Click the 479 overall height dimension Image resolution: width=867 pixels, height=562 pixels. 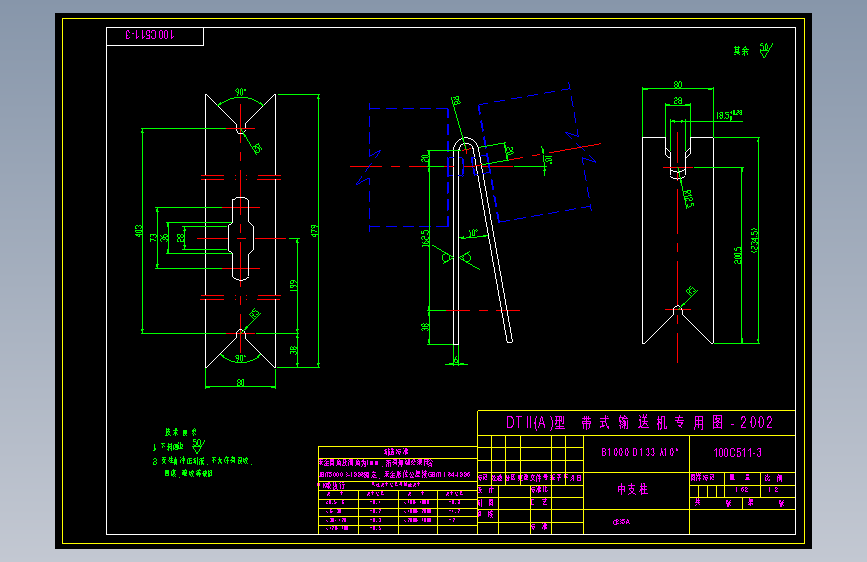(x=314, y=231)
